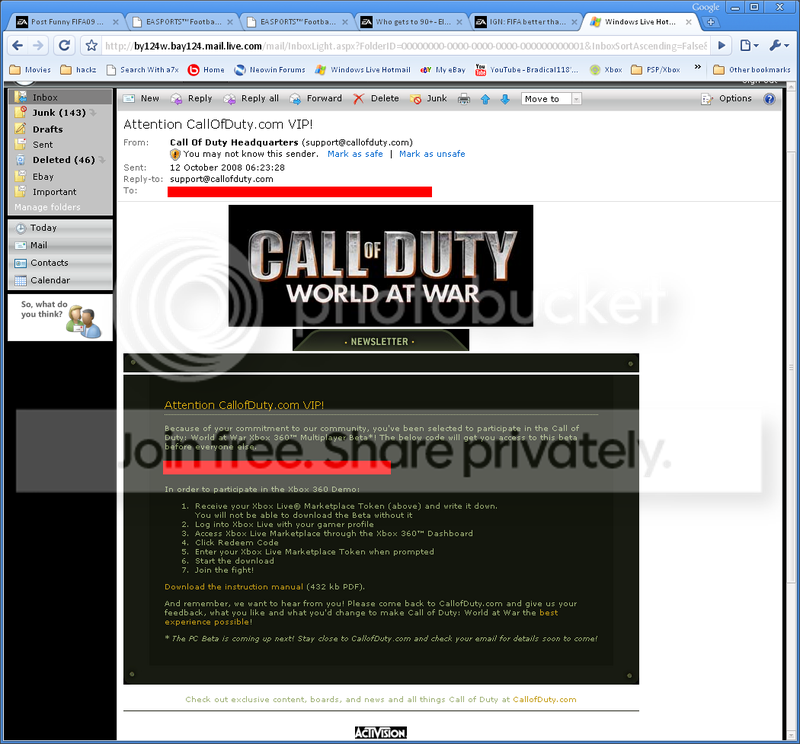Image resolution: width=800 pixels, height=744 pixels.
Task: Mark the sender as safe
Action: [x=355, y=154]
